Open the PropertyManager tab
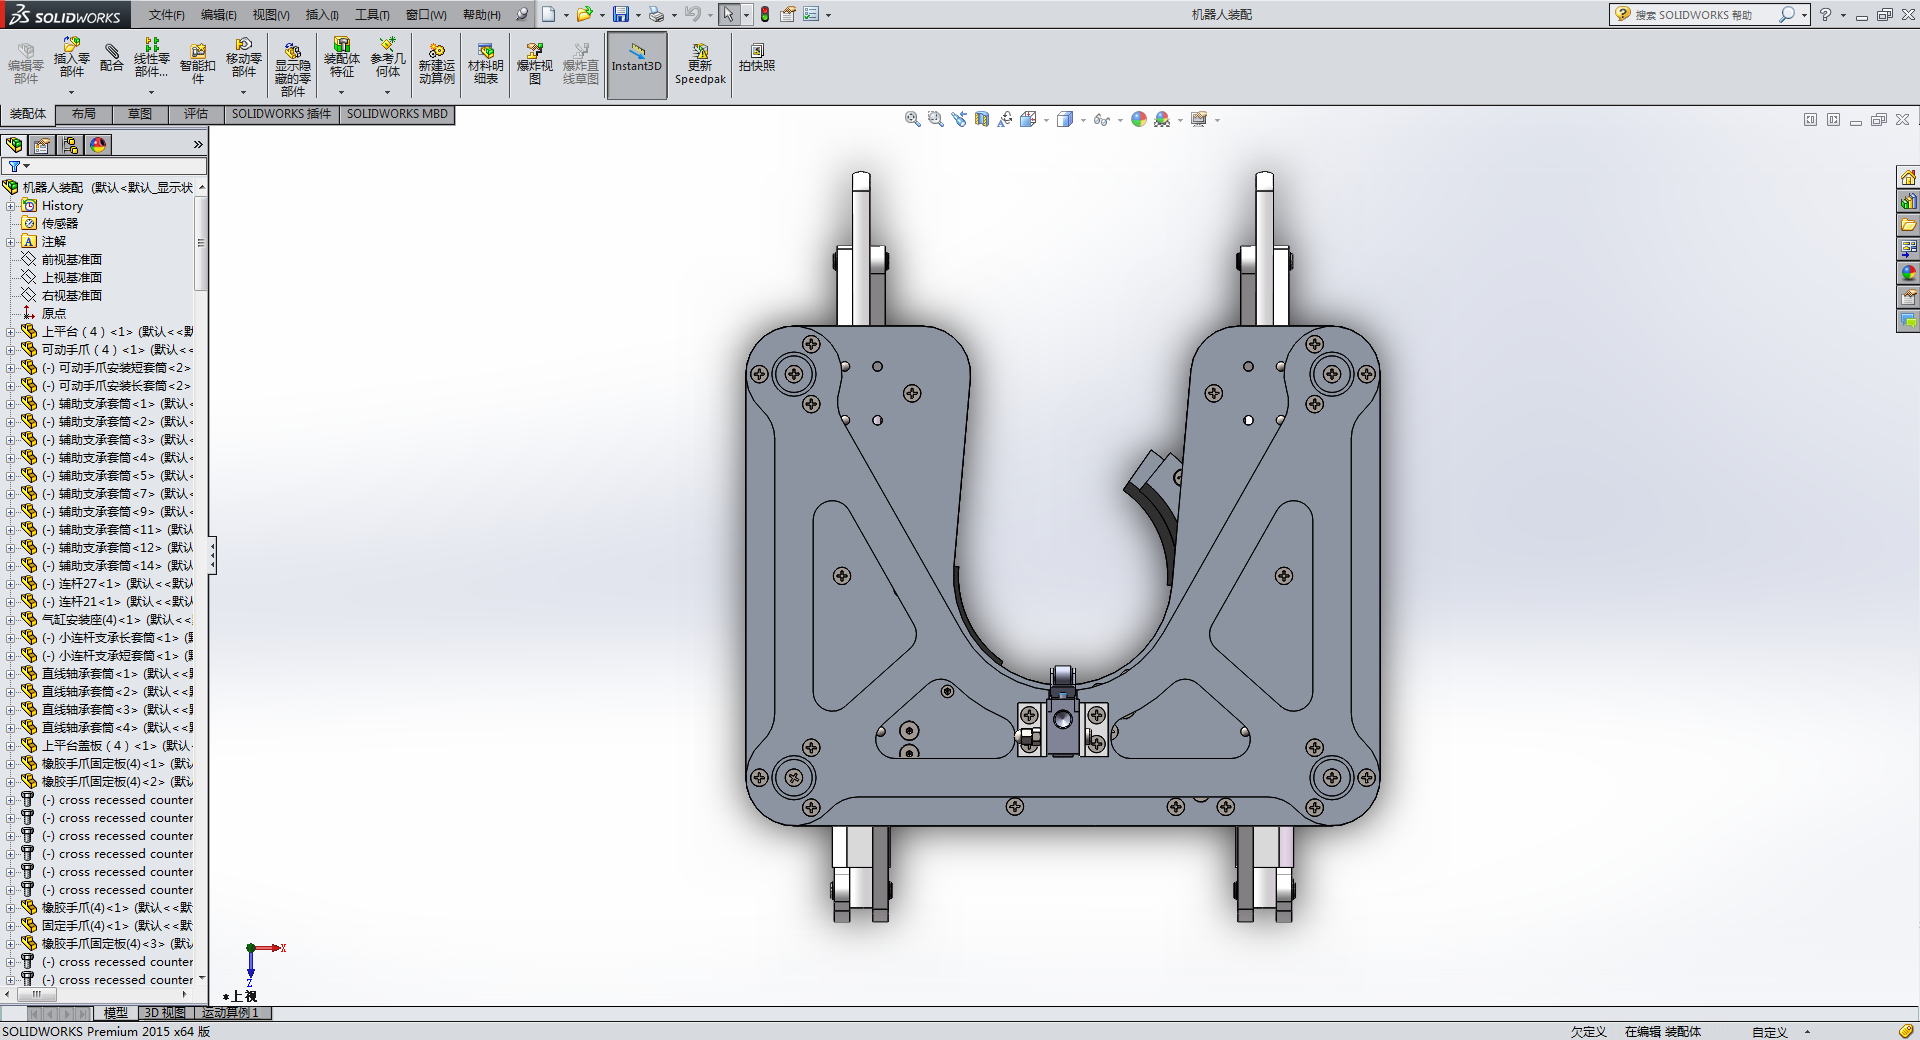The image size is (1920, 1040). (42, 145)
